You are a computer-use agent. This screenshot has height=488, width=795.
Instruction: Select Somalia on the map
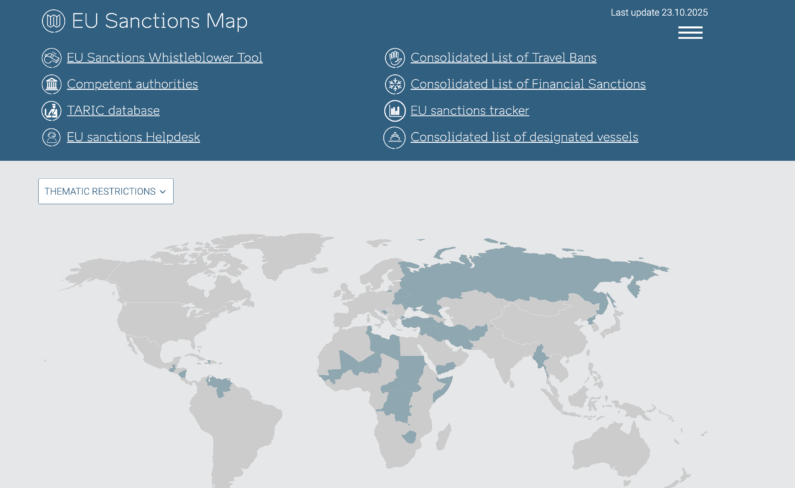443,389
